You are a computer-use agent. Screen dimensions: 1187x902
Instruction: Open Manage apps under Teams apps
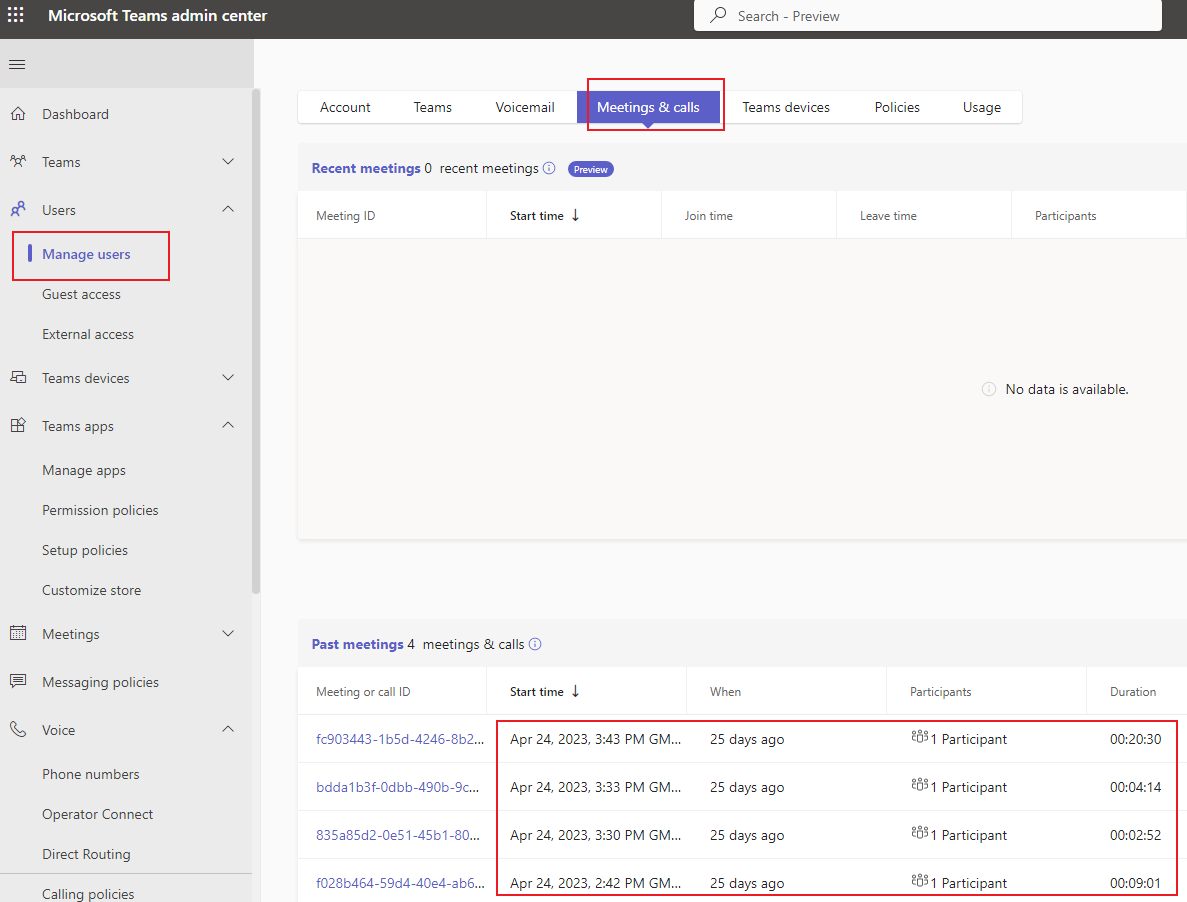84,471
